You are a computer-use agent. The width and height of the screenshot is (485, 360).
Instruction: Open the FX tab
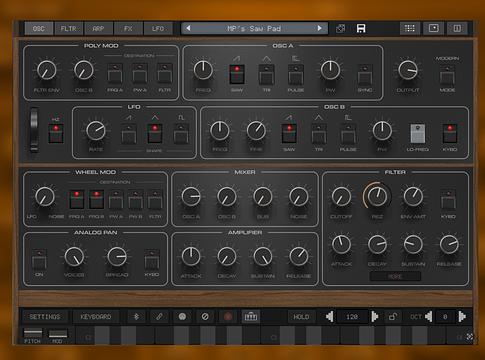128,29
